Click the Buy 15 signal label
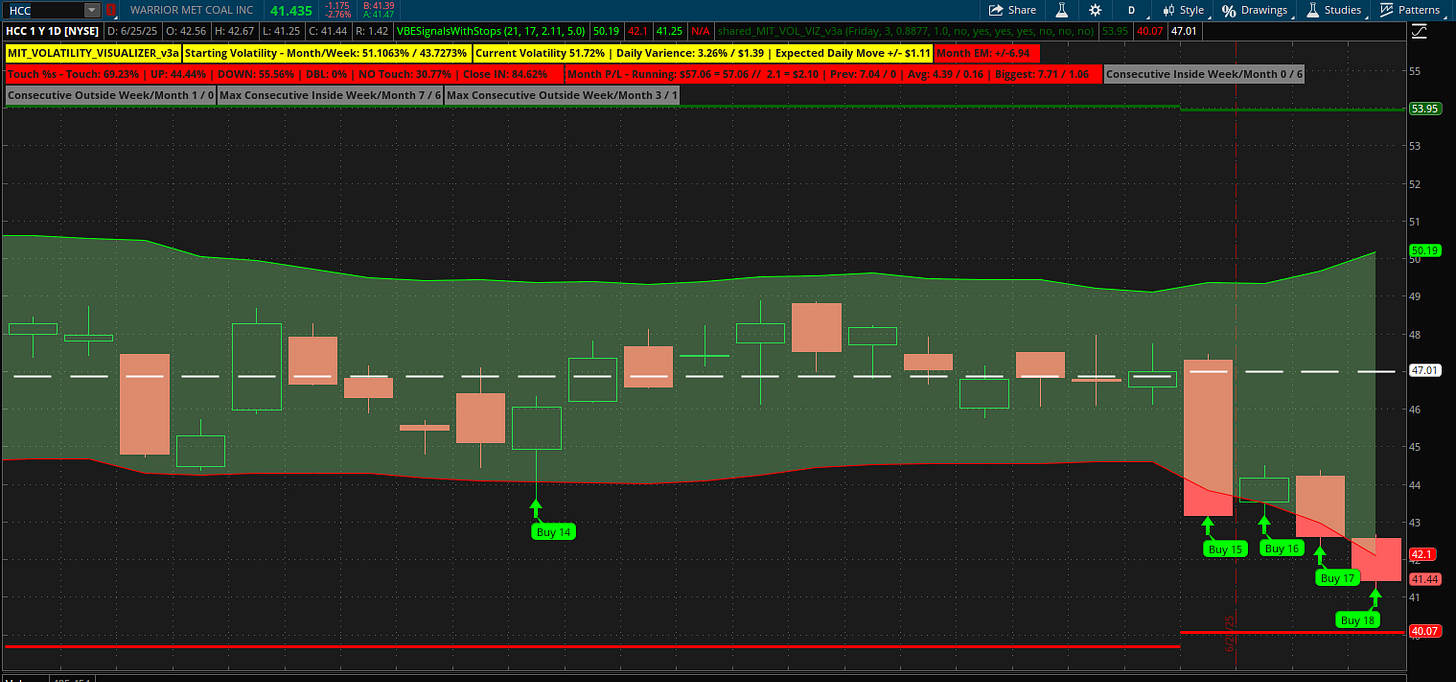The height and width of the screenshot is (682, 1456). pos(1225,549)
